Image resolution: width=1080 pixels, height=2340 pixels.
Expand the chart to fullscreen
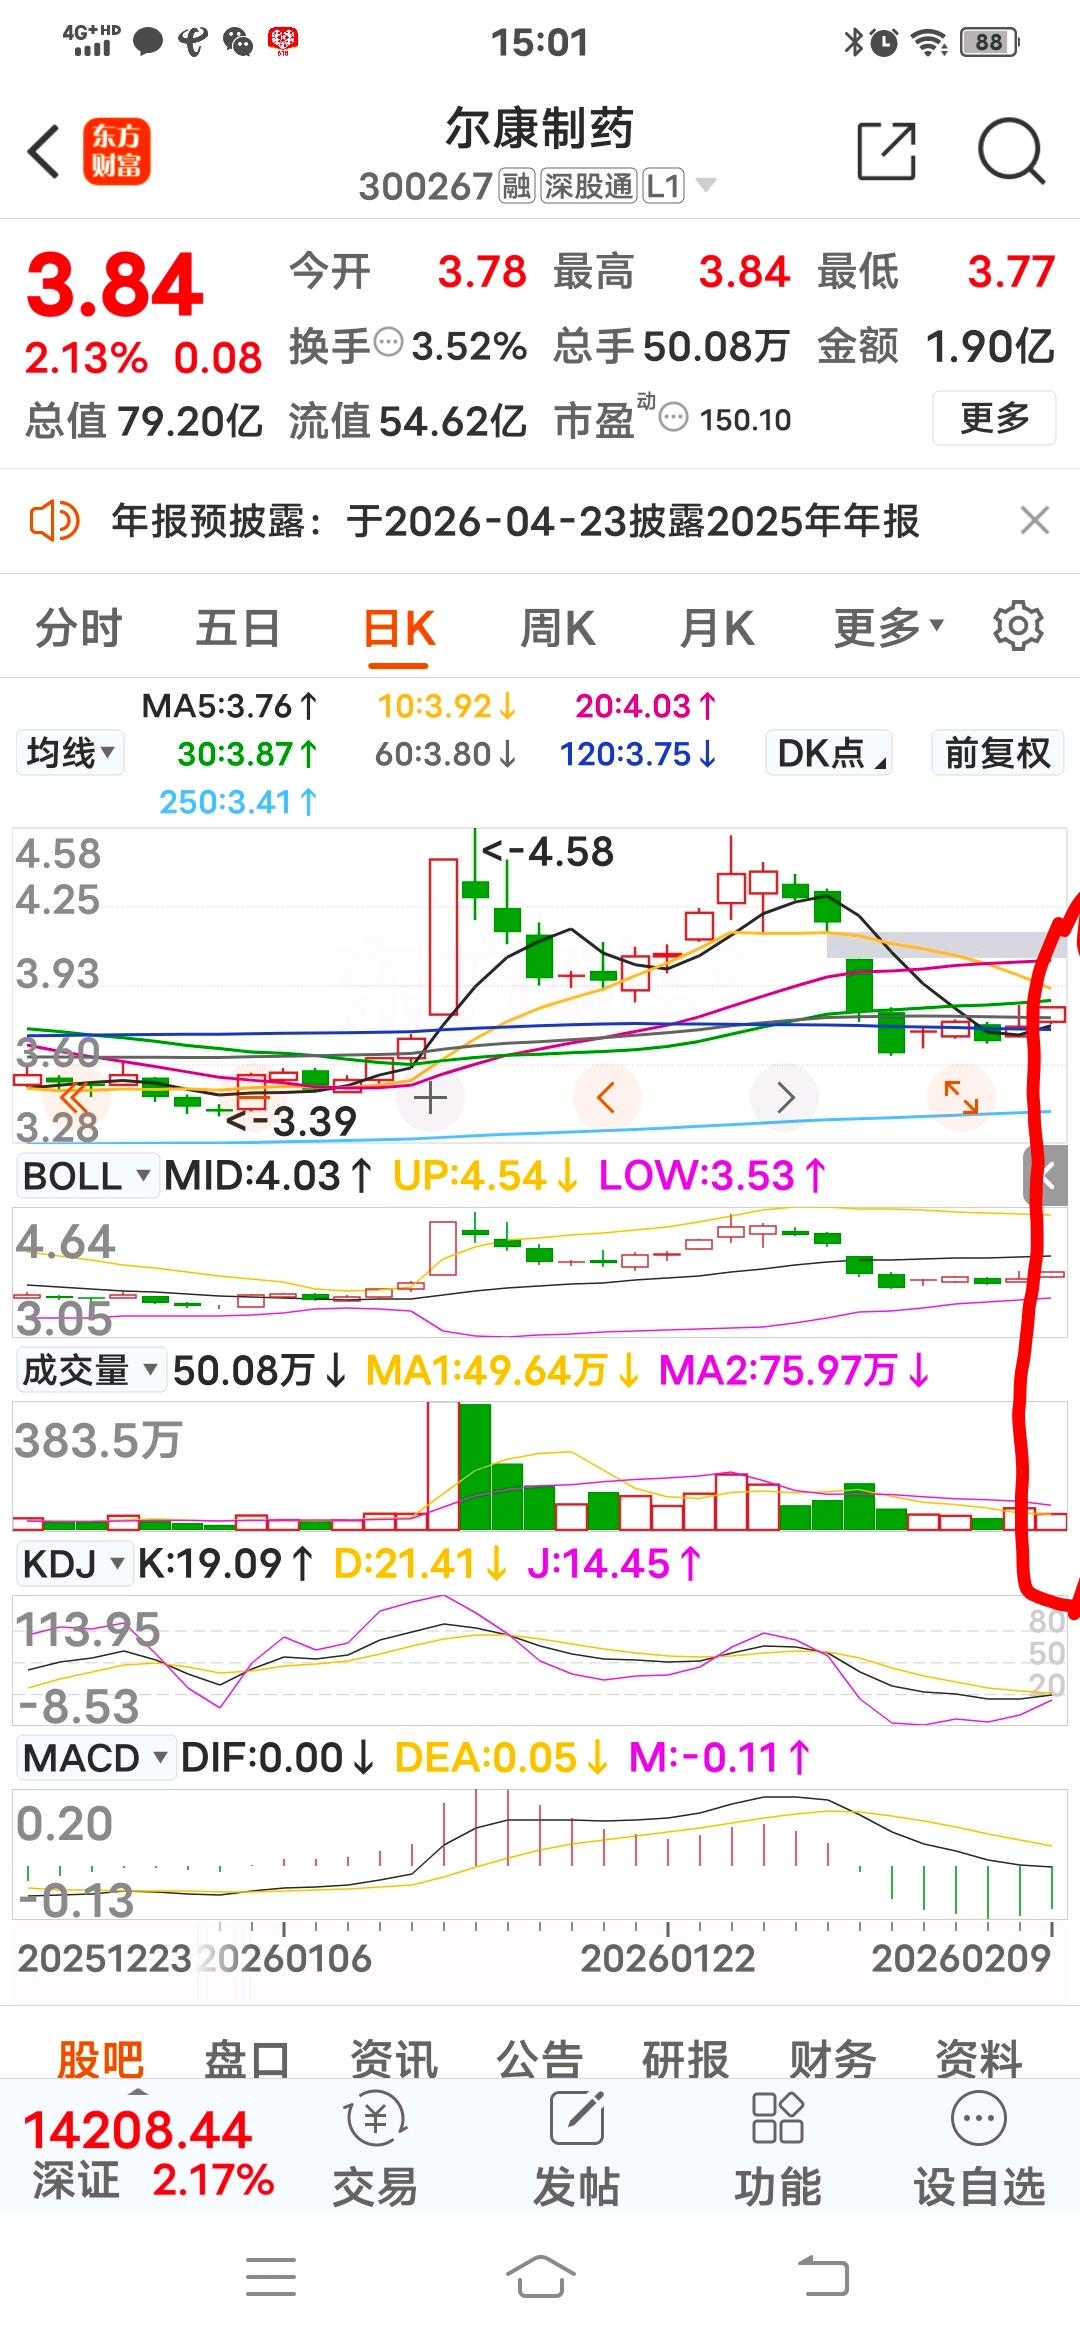(x=962, y=1098)
